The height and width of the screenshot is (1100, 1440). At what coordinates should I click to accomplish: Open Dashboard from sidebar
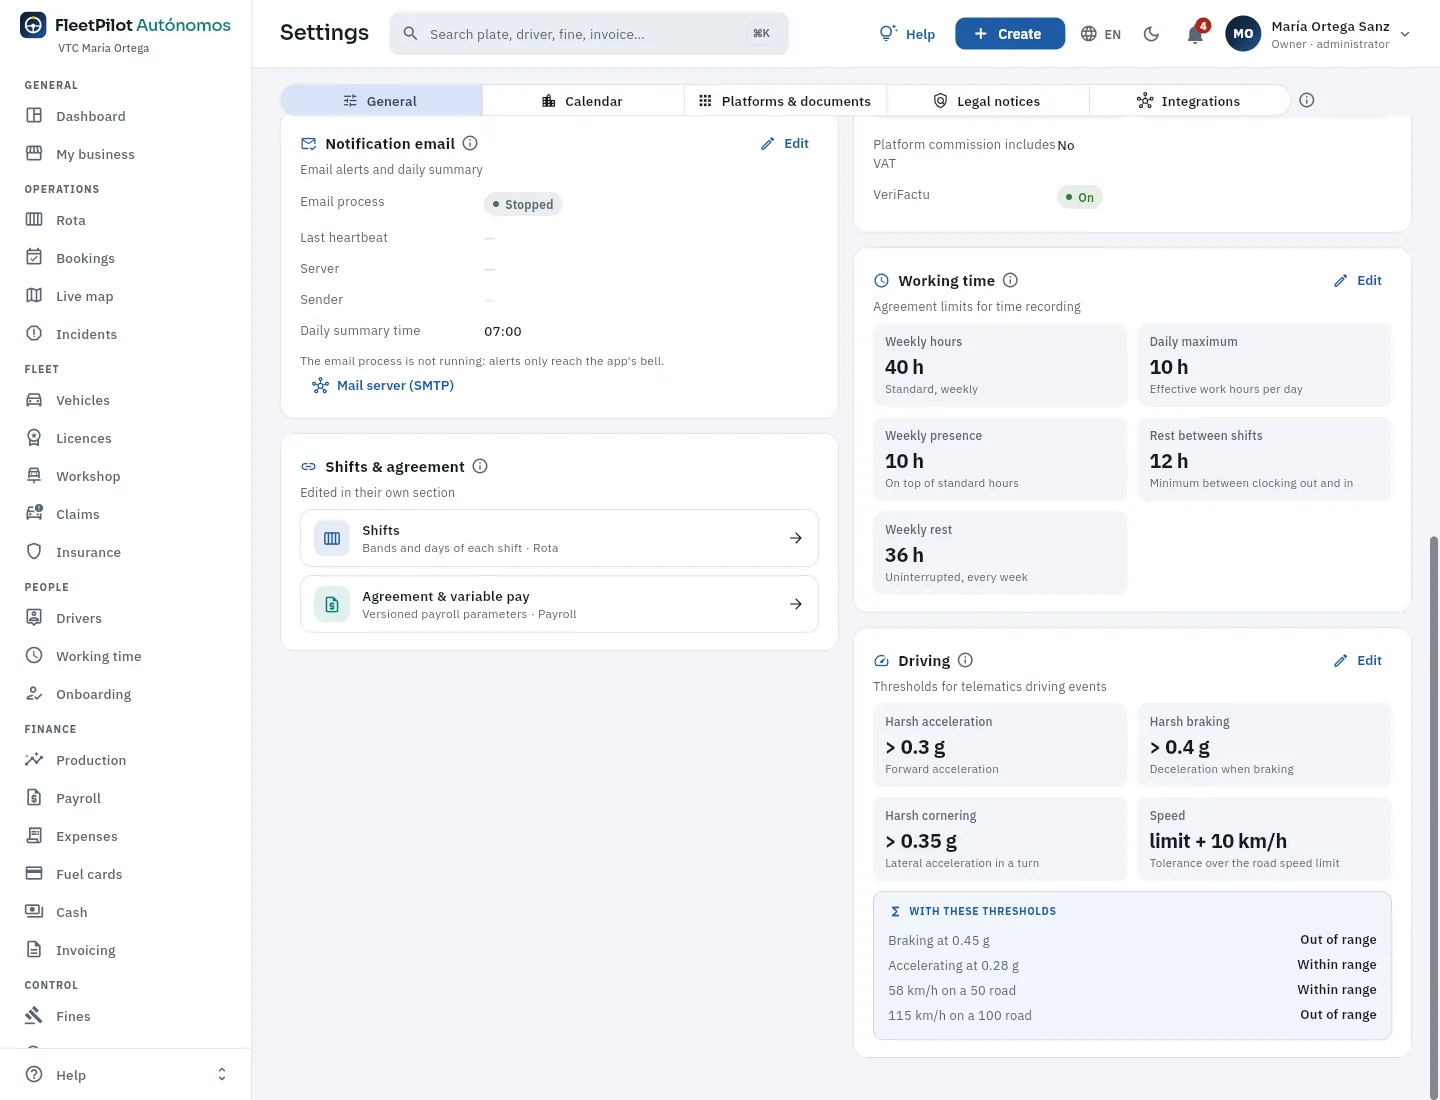click(125, 116)
